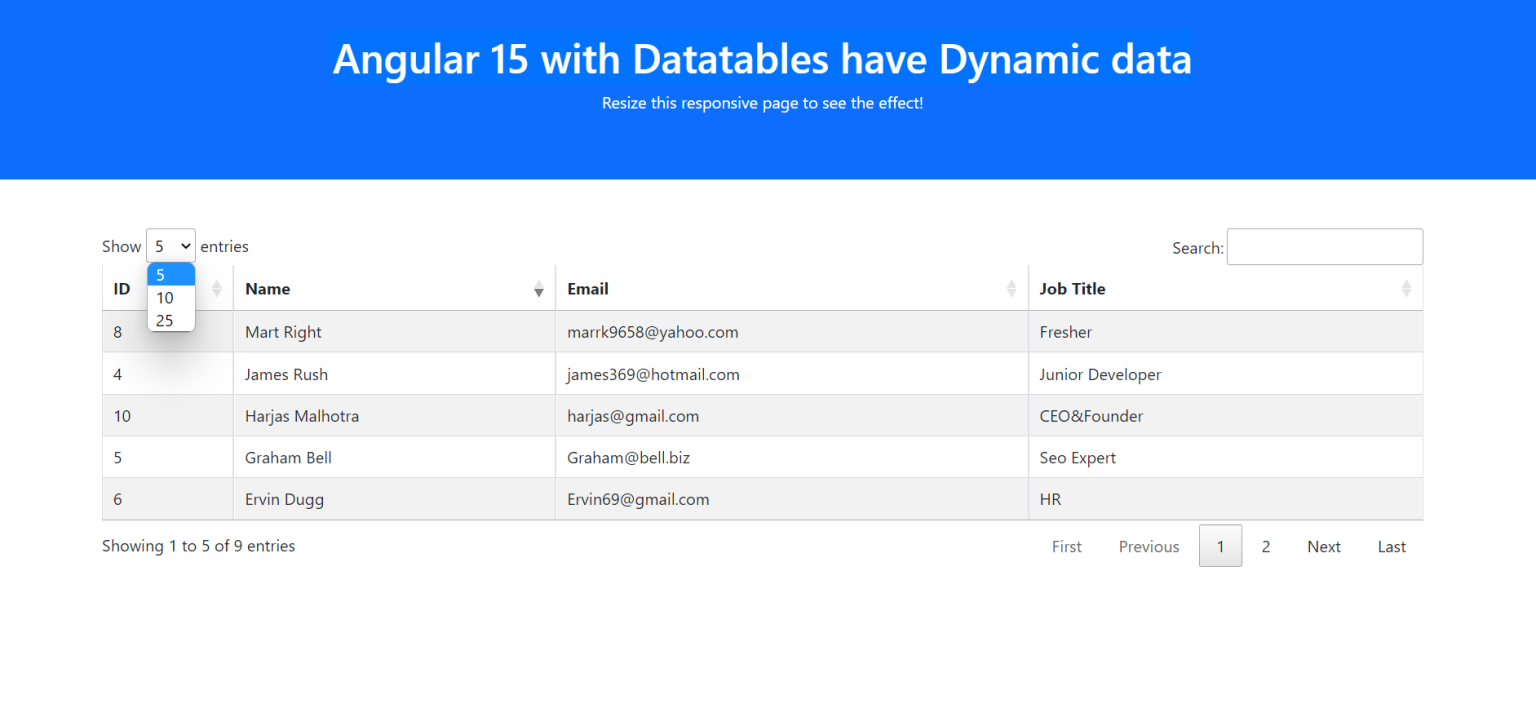Click the Name column sort arrow icon
This screenshot has height=717, width=1536.
coord(539,290)
